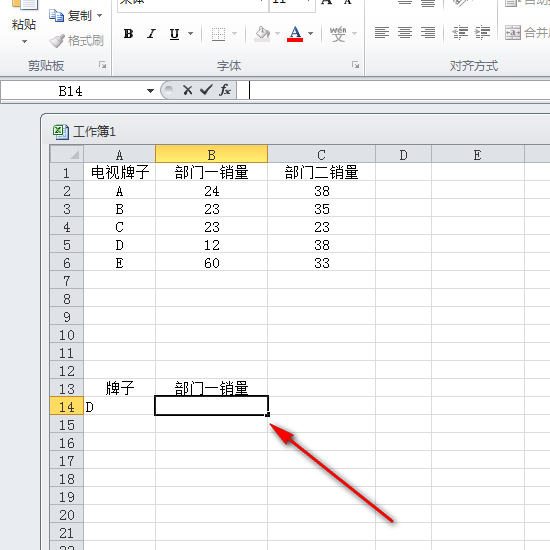Open underline style dropdown arrow
550x550 pixels.
coord(190,34)
